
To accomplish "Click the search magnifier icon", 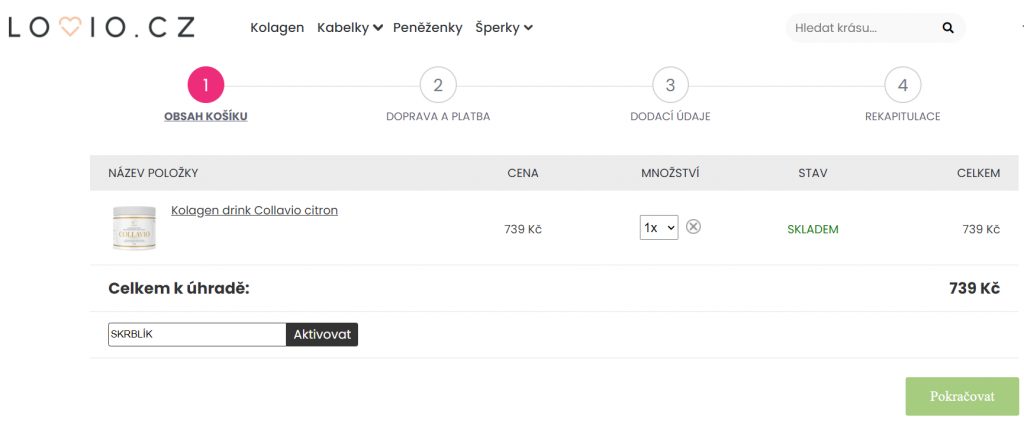I will coord(948,28).
